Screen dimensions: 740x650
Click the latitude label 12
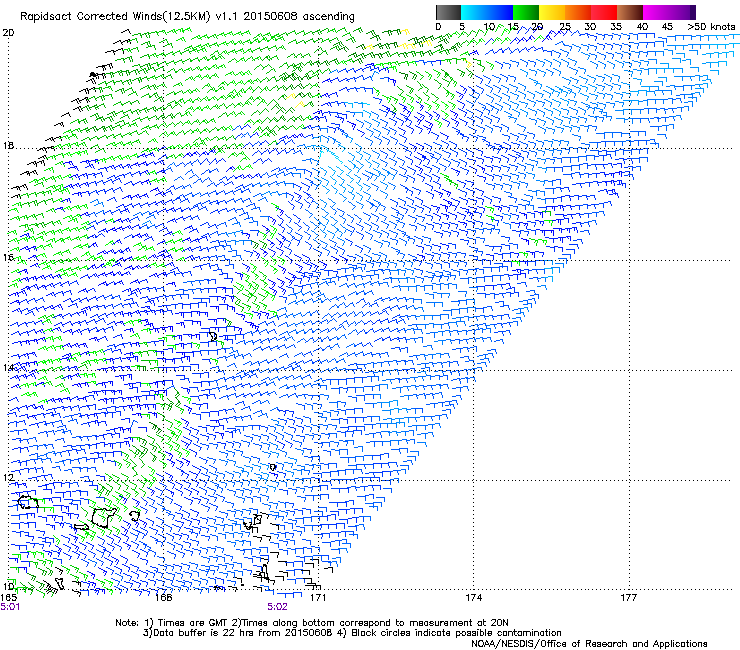coord(8,477)
